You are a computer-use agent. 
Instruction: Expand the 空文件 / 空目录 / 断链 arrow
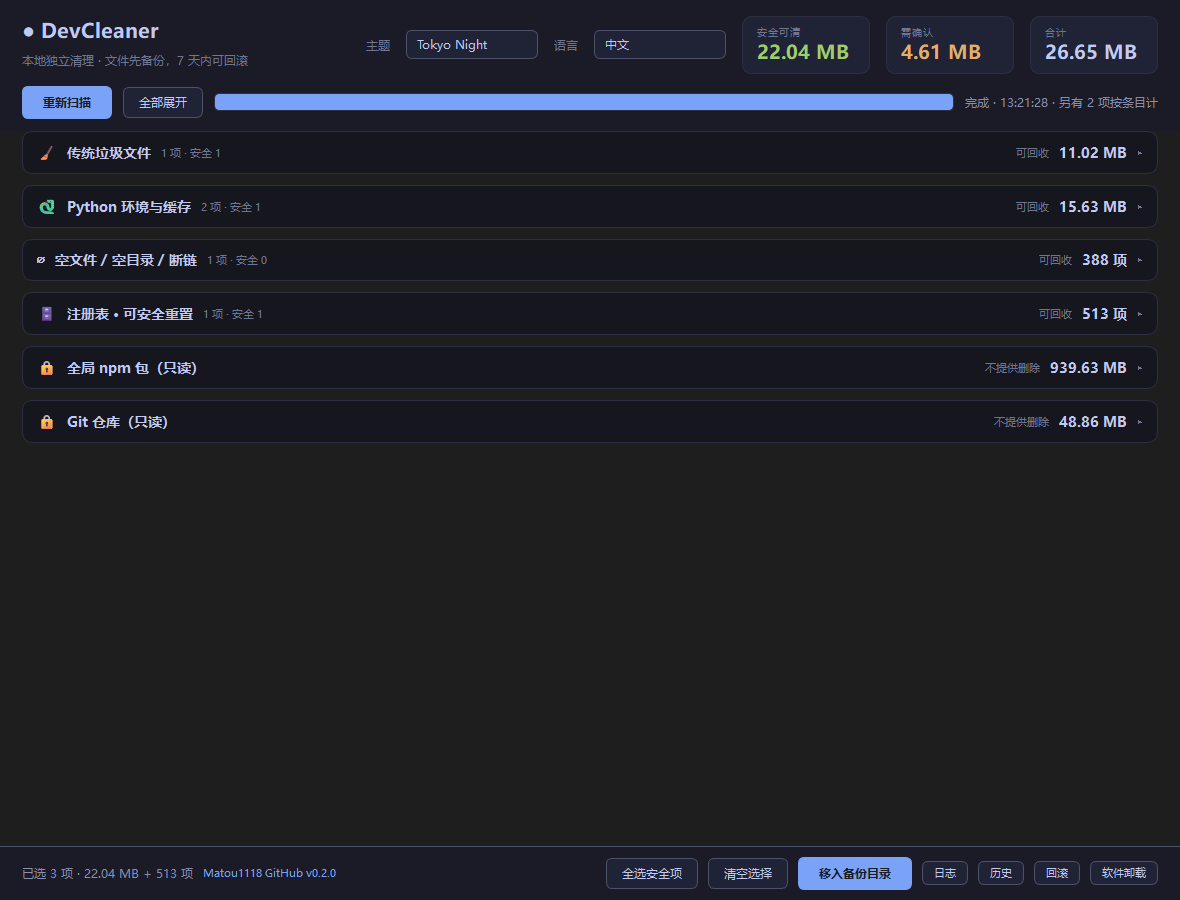tap(1140, 260)
